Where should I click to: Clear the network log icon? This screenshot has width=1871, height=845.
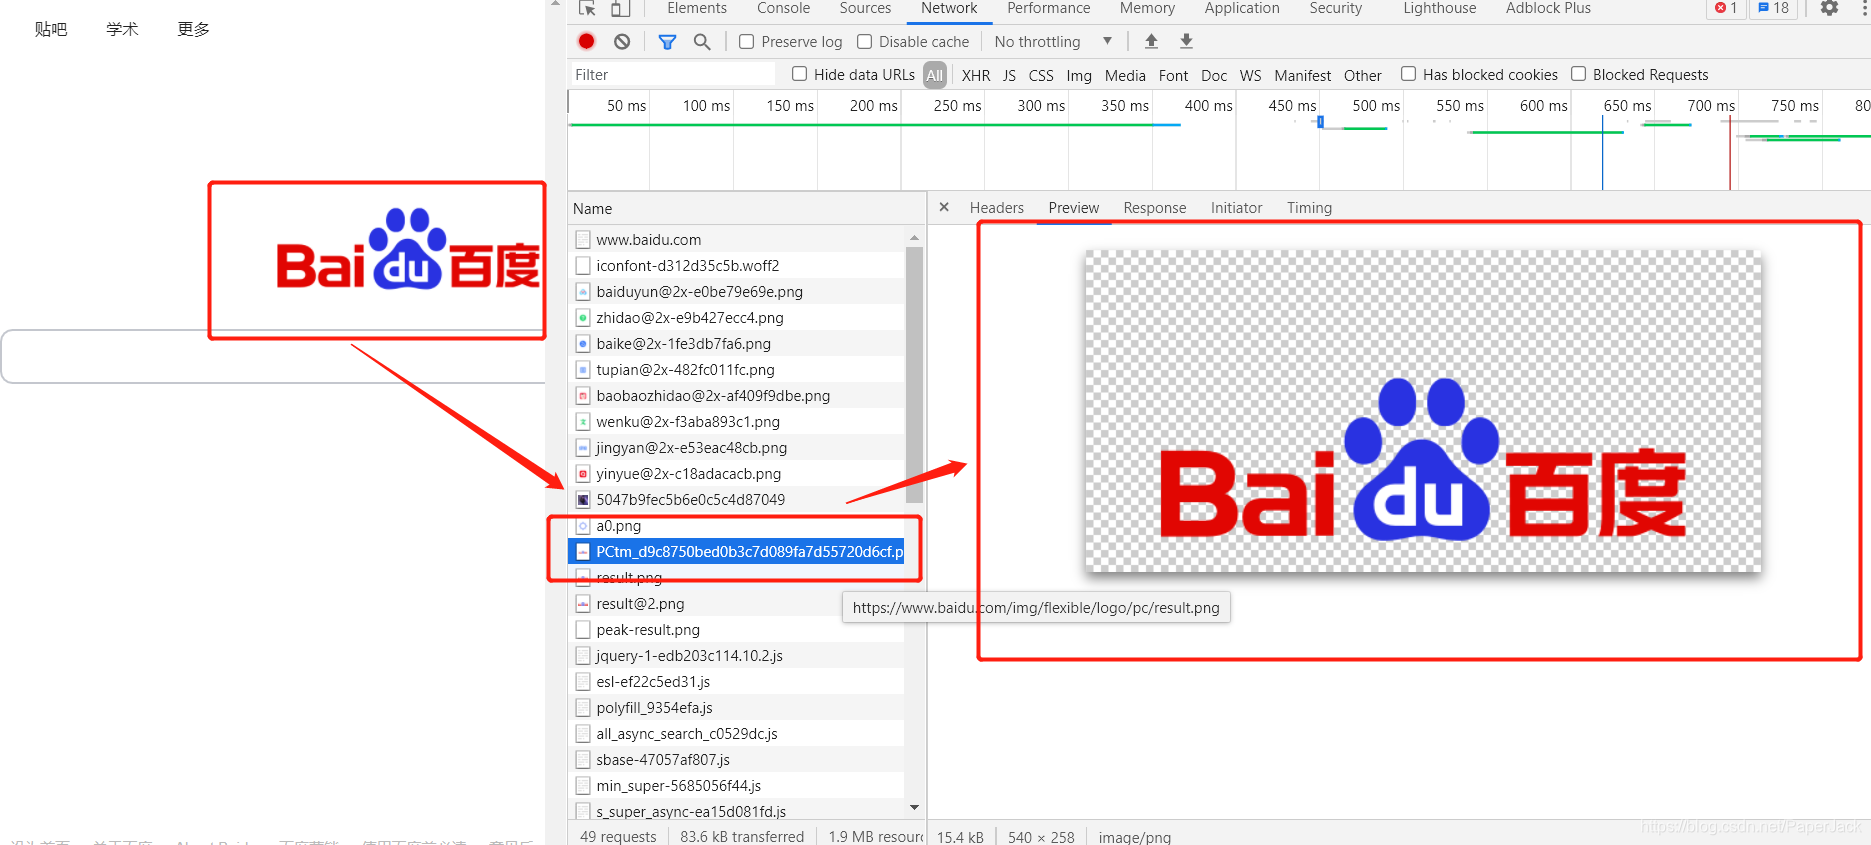(622, 41)
